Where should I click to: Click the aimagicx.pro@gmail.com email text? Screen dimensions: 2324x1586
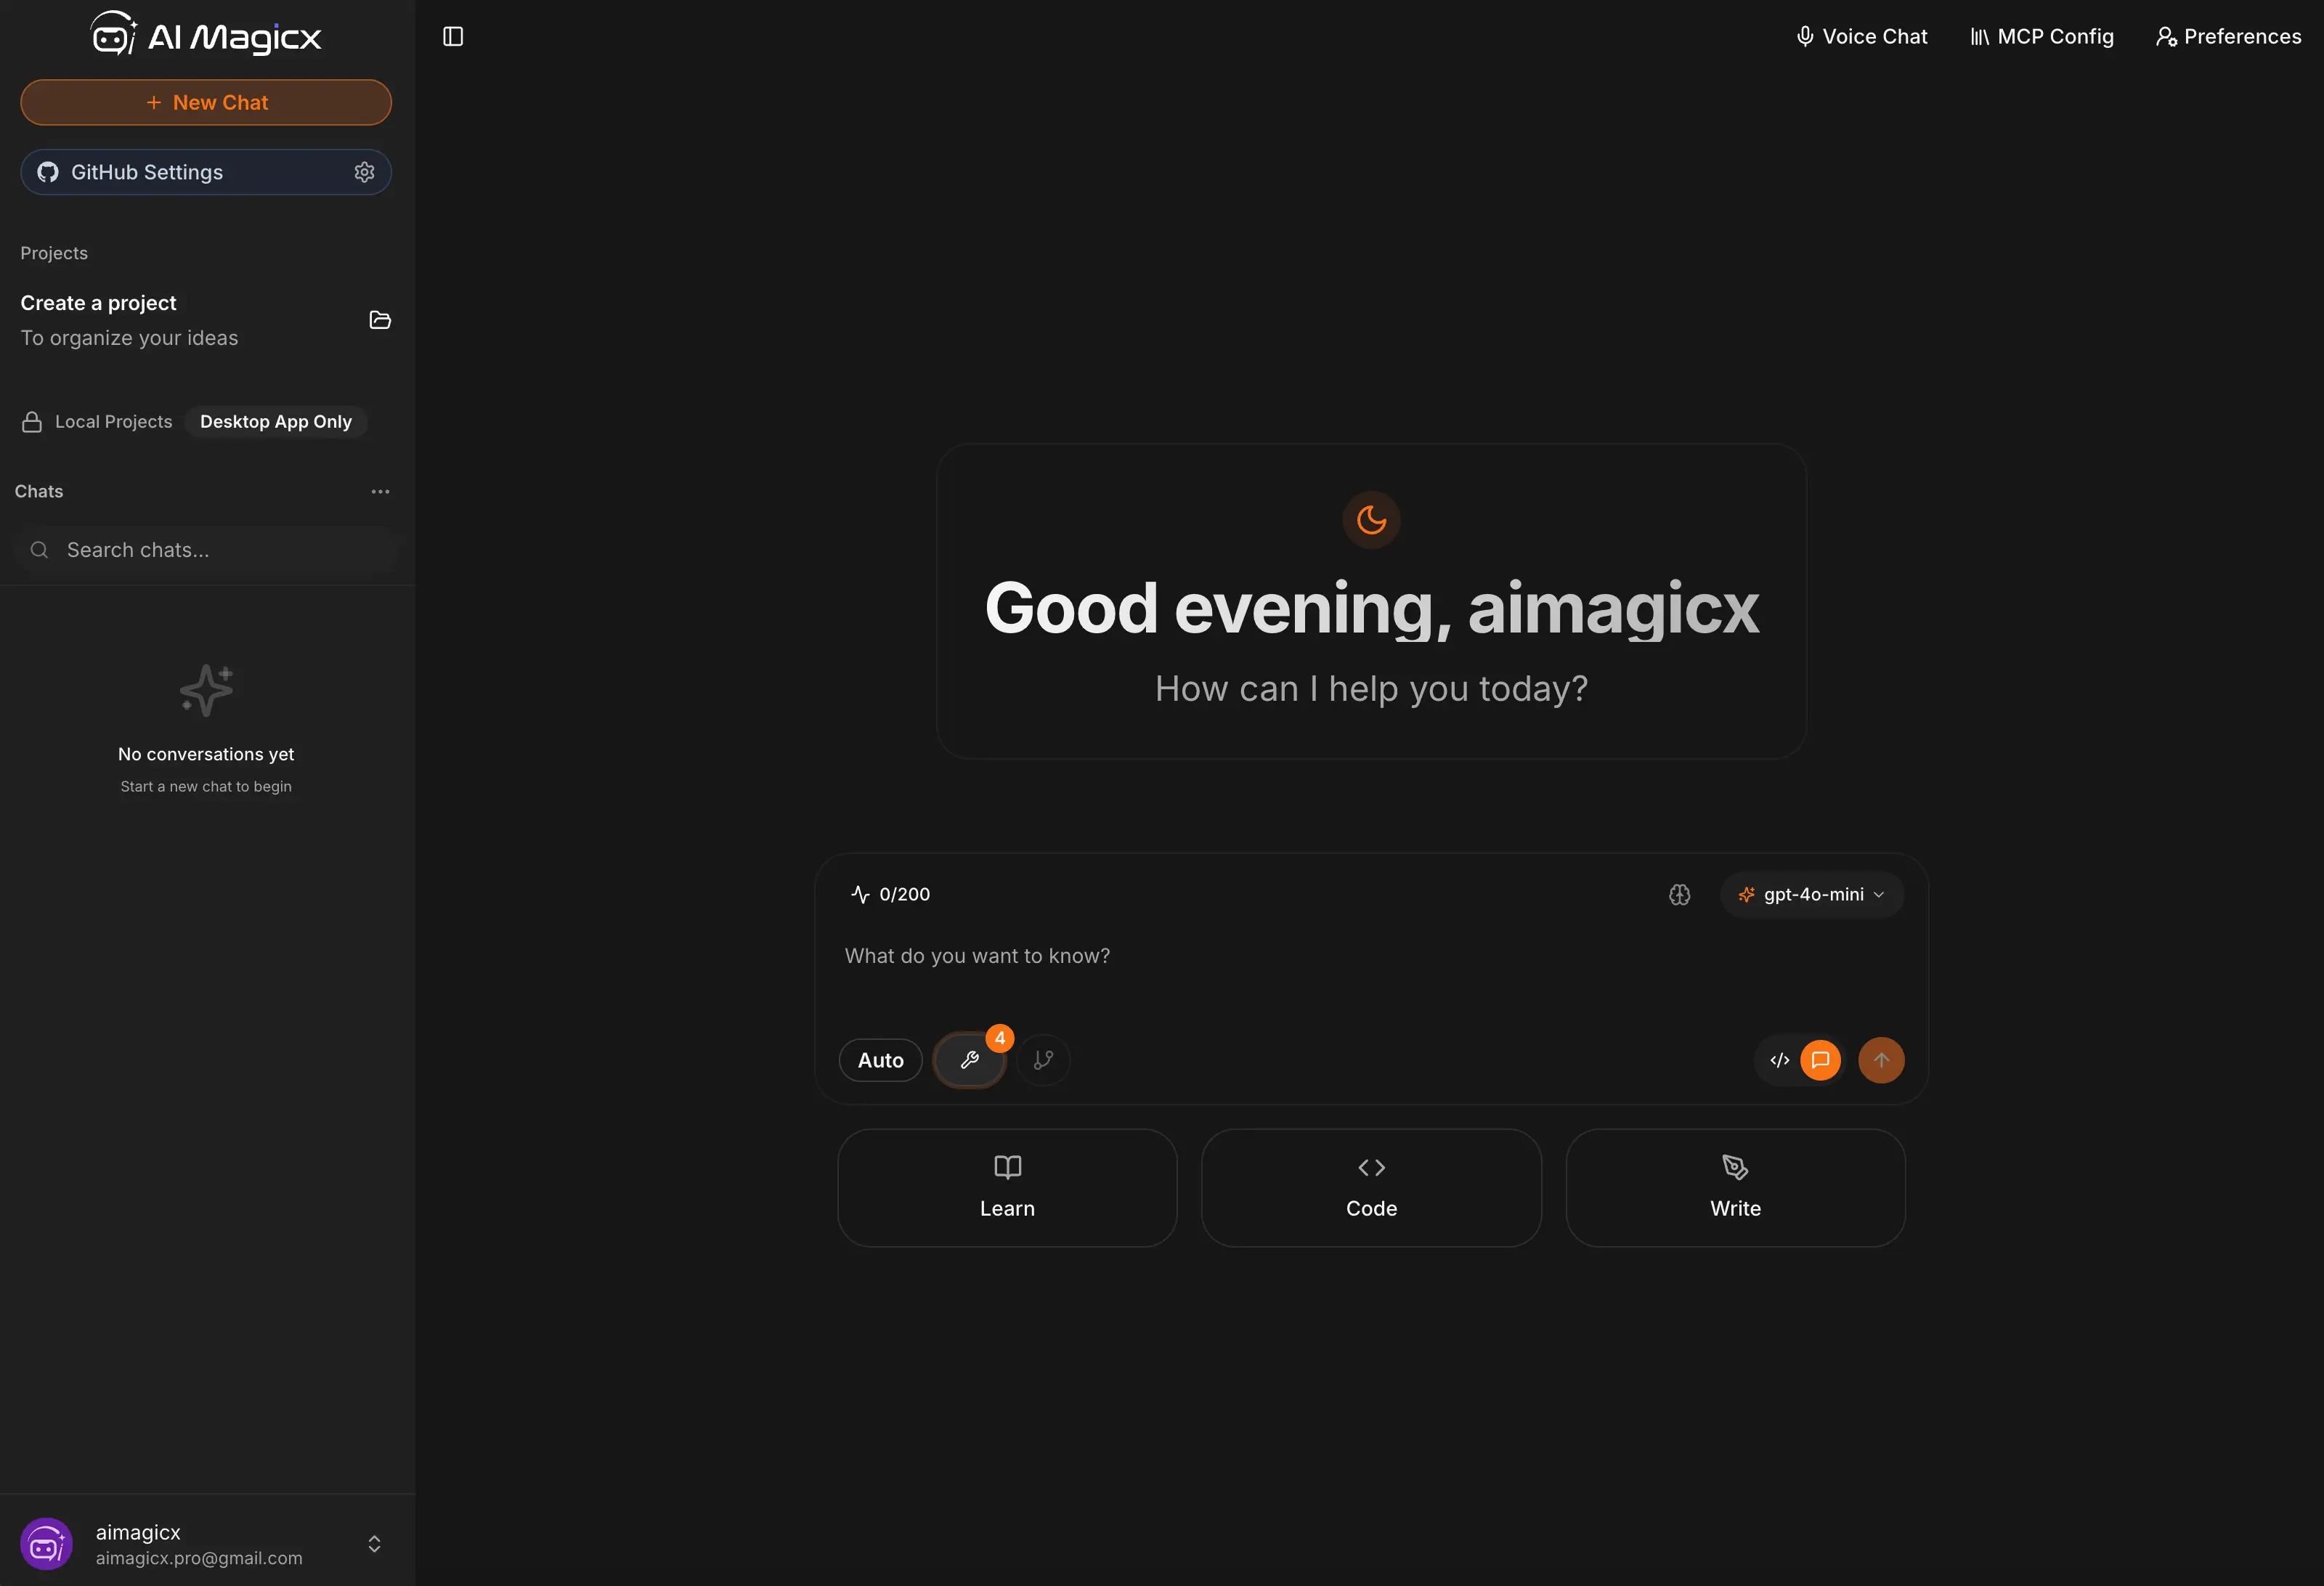tap(199, 1558)
